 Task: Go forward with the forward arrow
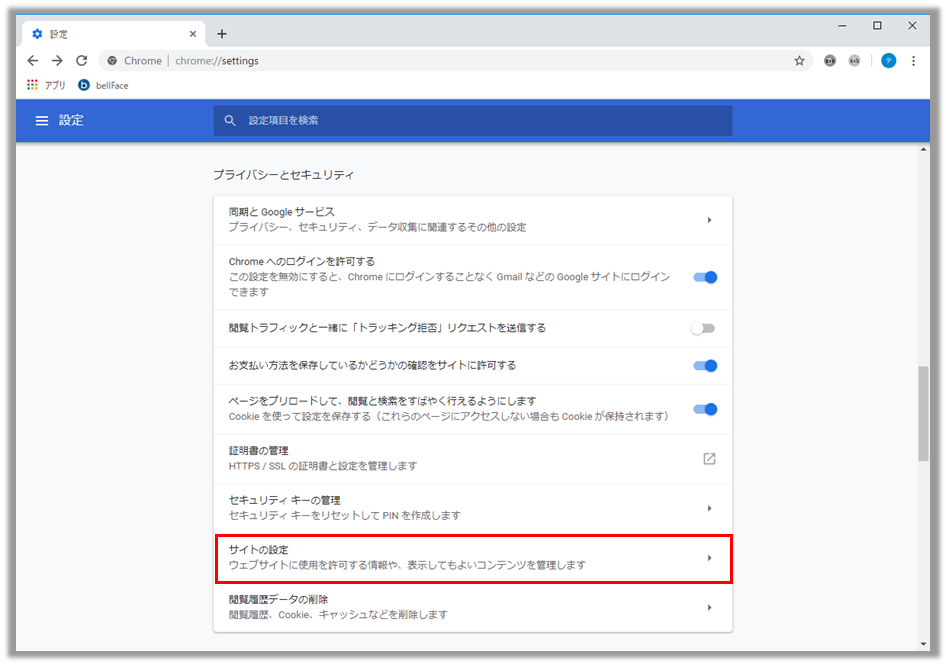point(57,60)
